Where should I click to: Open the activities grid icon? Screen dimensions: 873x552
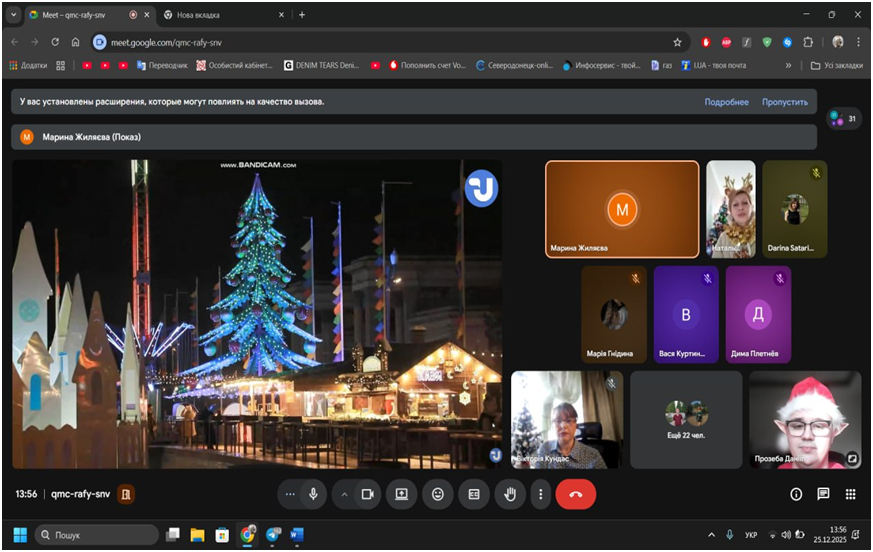850,494
